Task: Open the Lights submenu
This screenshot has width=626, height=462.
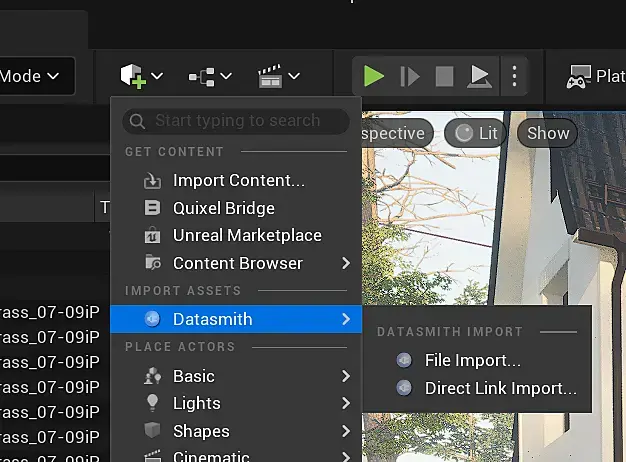Action: point(236,403)
